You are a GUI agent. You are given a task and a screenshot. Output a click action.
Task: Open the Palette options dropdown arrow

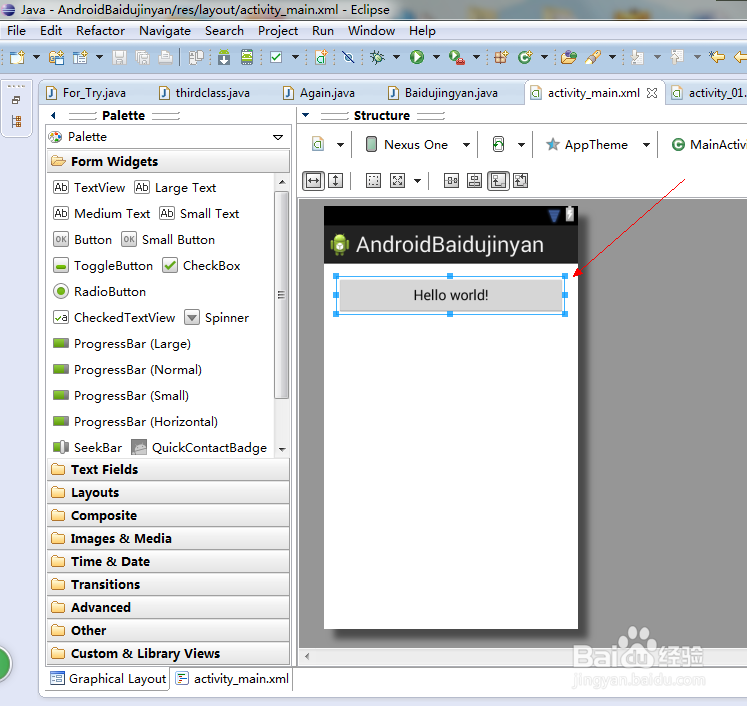pos(278,137)
